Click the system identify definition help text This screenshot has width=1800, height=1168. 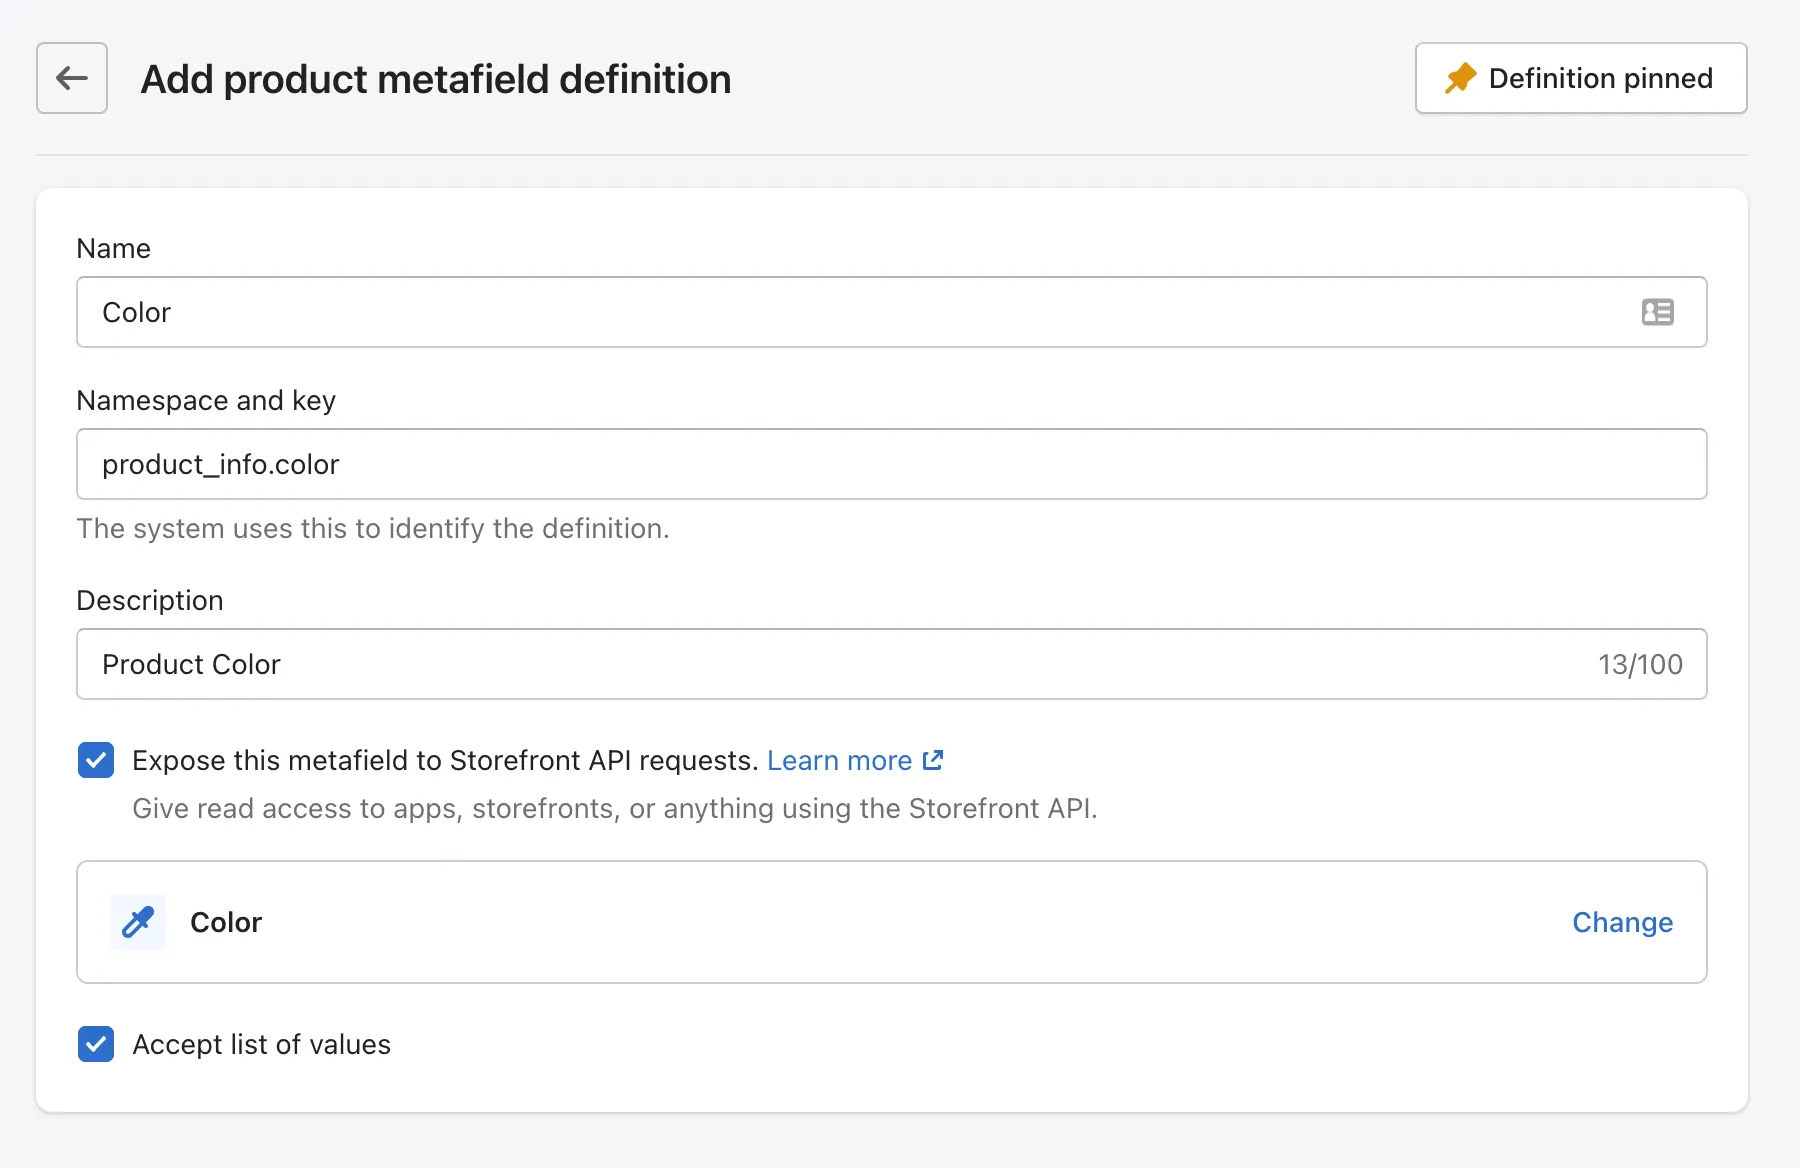click(x=373, y=528)
